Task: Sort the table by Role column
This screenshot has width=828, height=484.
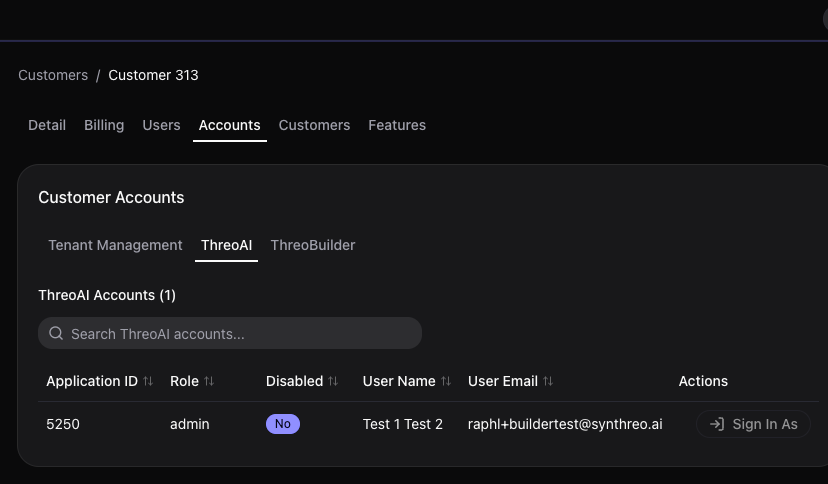Action: click(209, 381)
